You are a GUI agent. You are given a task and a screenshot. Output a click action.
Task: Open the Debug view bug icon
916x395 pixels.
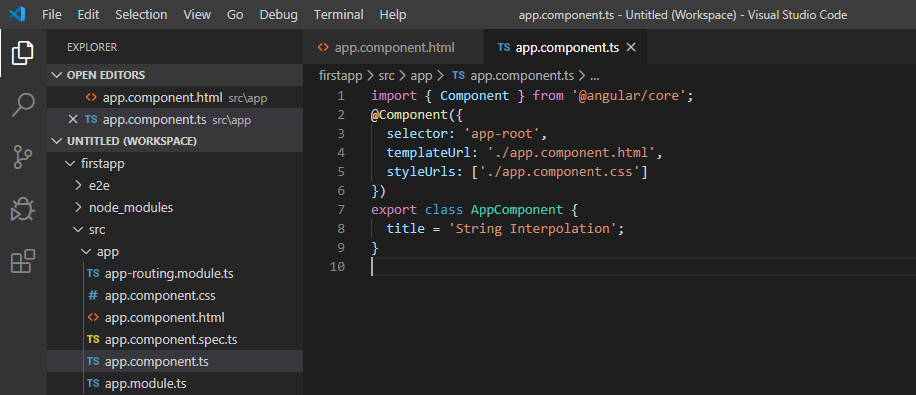23,209
